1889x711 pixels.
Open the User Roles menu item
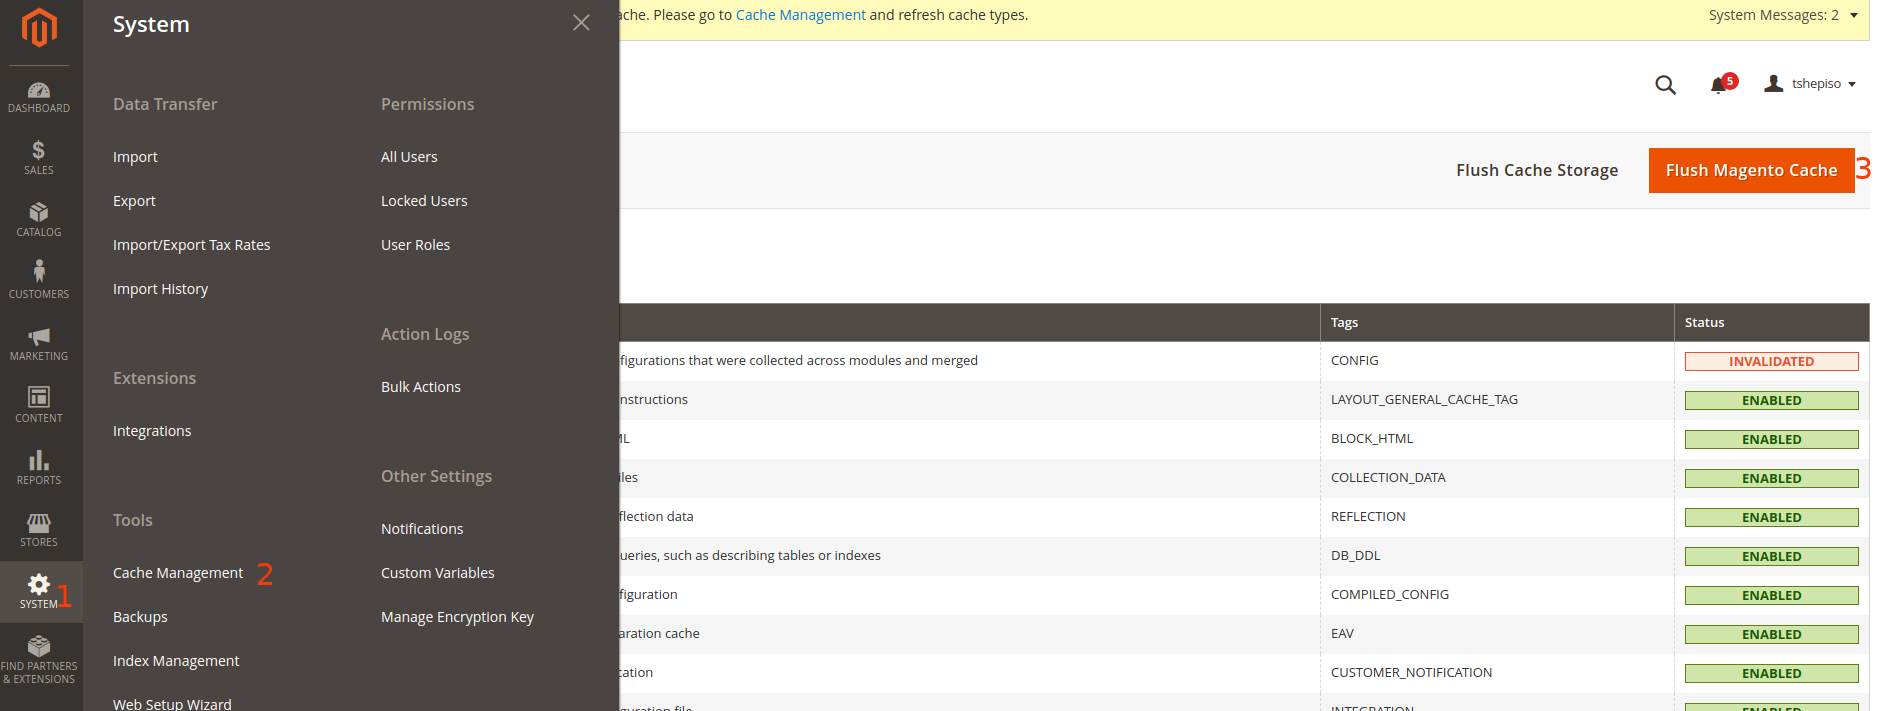(x=415, y=245)
